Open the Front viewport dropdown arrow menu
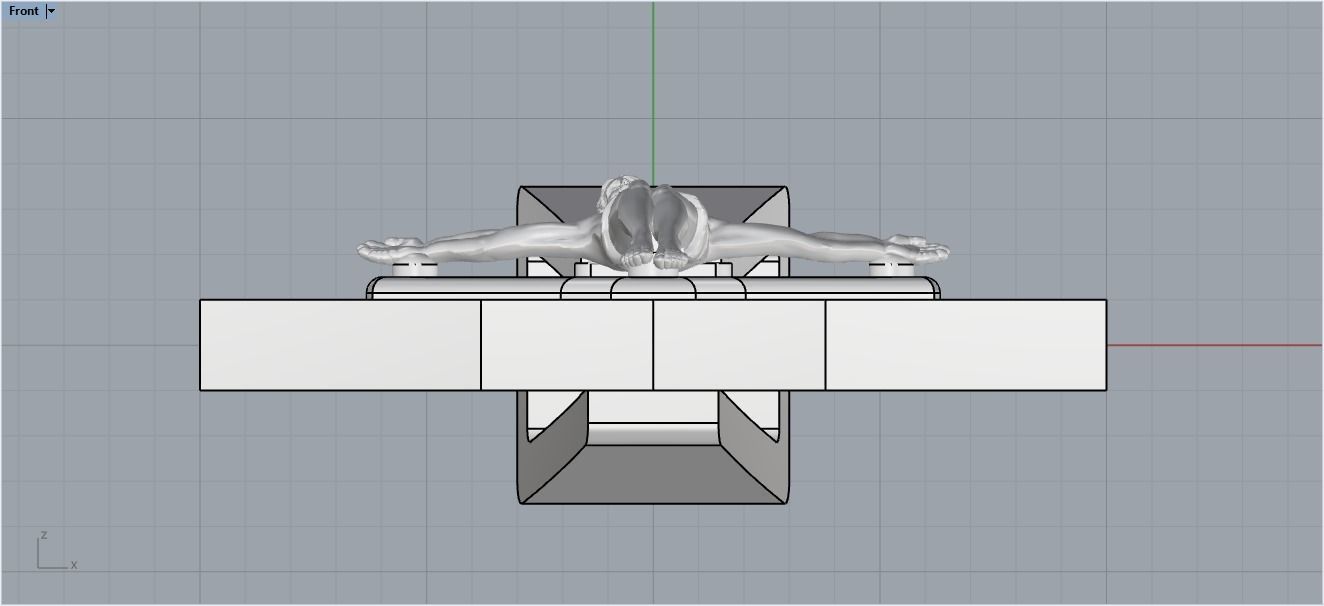Image resolution: width=1324 pixels, height=606 pixels. click(51, 11)
